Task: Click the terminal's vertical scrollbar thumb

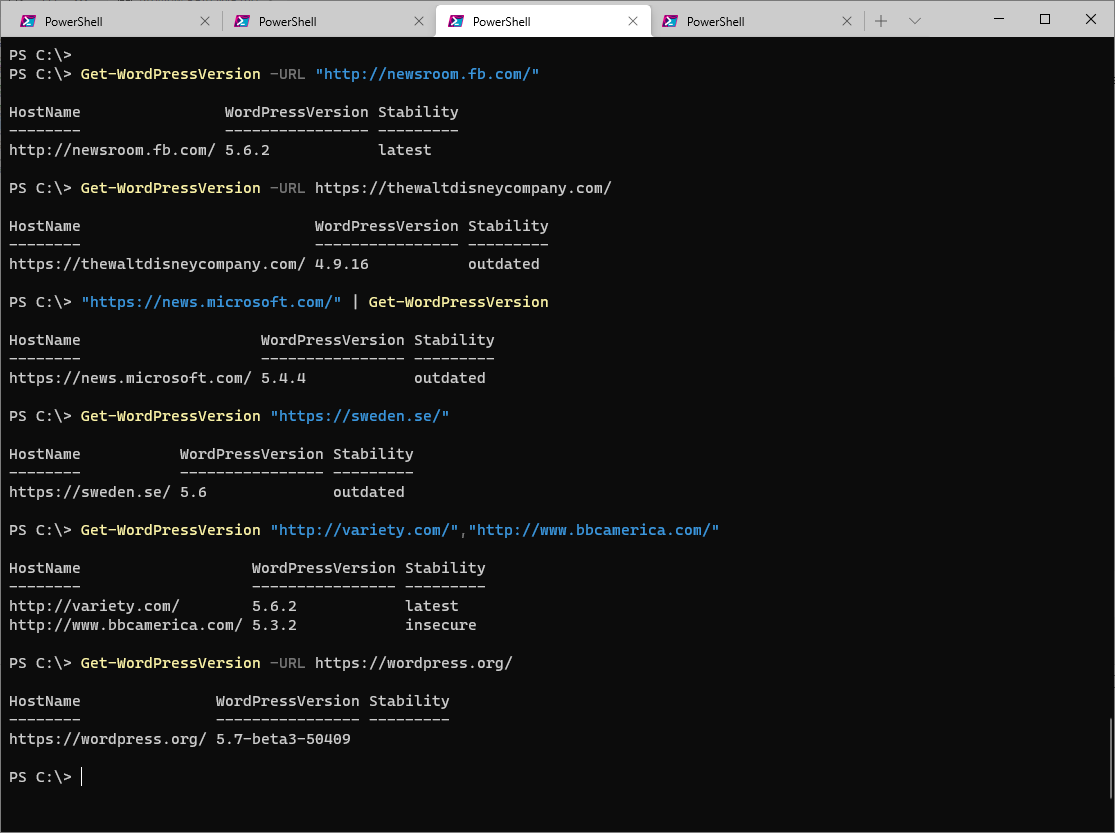Action: (1110, 758)
